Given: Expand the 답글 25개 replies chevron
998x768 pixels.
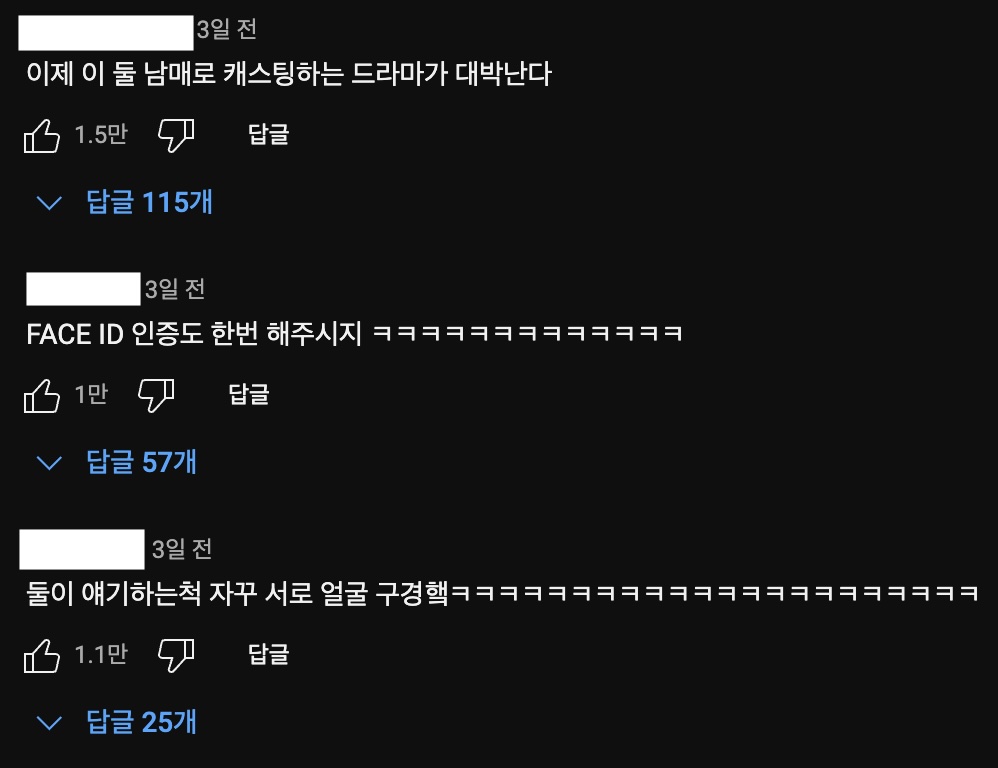Looking at the screenshot, I should pyautogui.click(x=49, y=723).
